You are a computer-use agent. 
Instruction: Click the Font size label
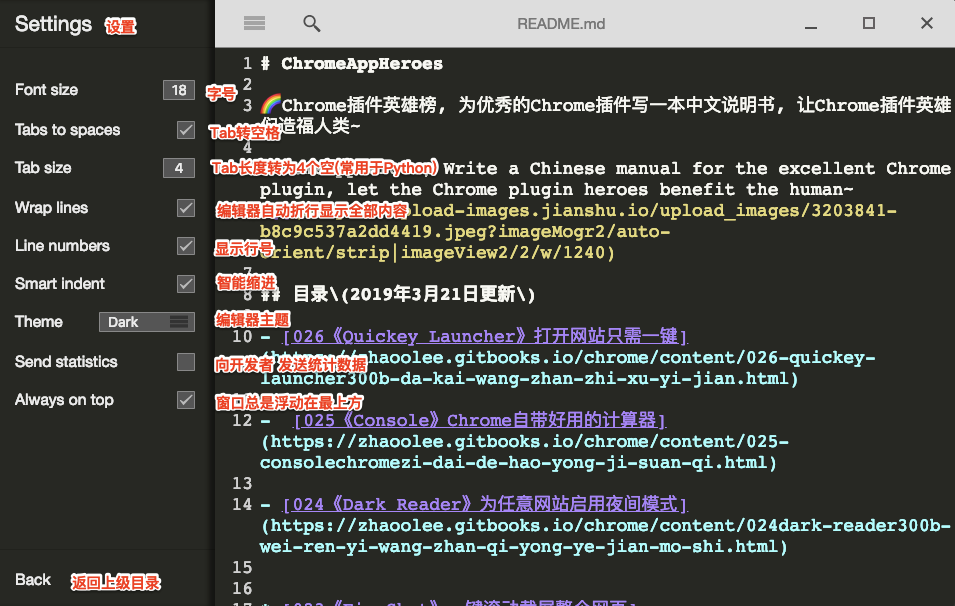[46, 90]
